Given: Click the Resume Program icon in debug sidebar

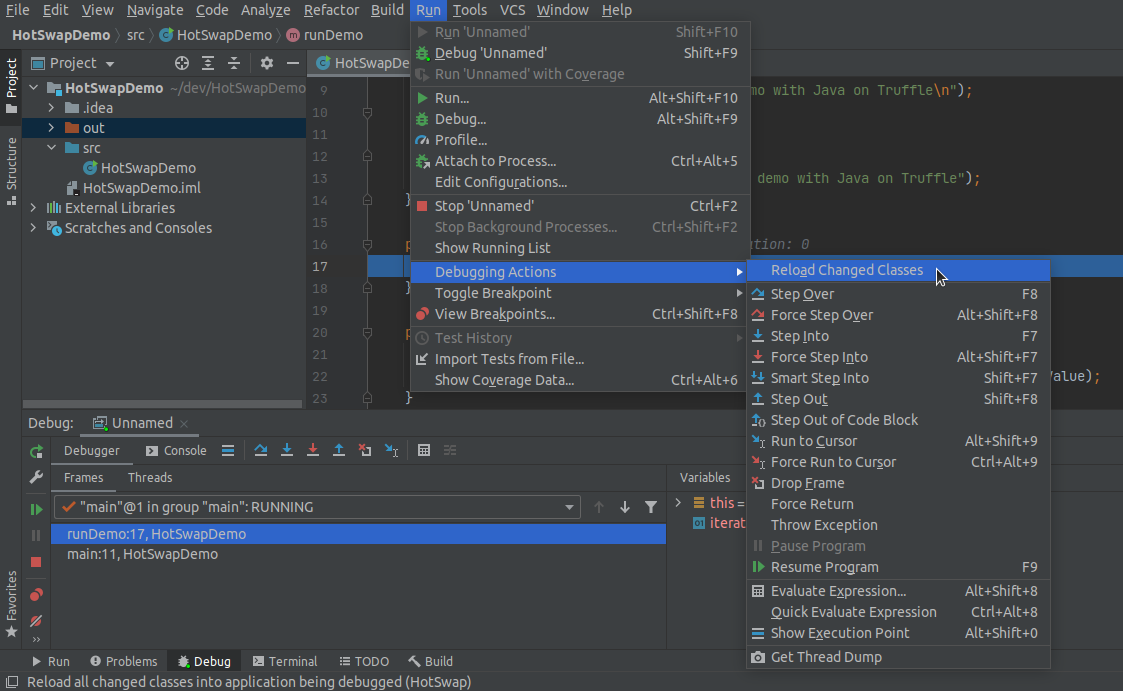Looking at the screenshot, I should click(36, 509).
